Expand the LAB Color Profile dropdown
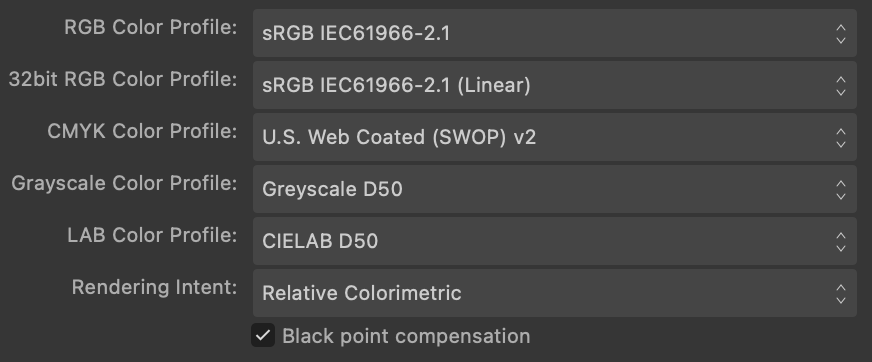Image resolution: width=872 pixels, height=362 pixels. (x=554, y=241)
